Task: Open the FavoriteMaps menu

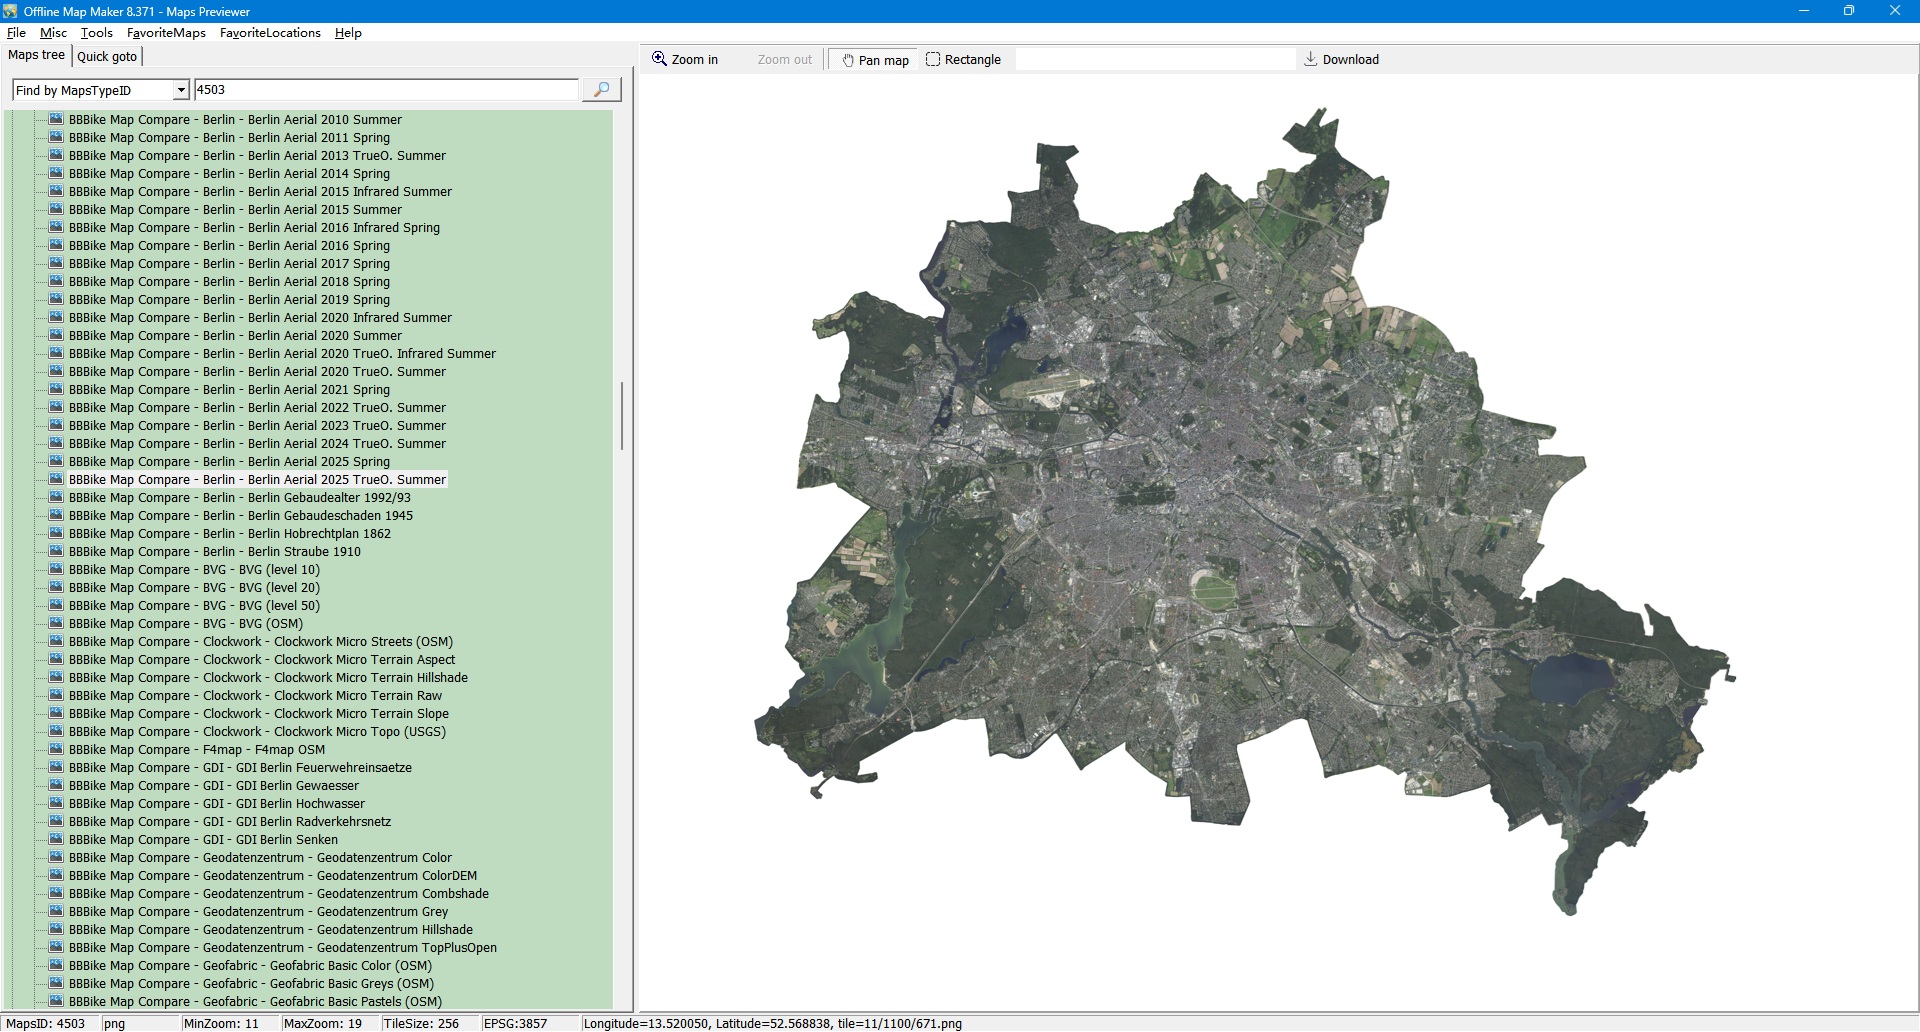Action: pos(166,33)
